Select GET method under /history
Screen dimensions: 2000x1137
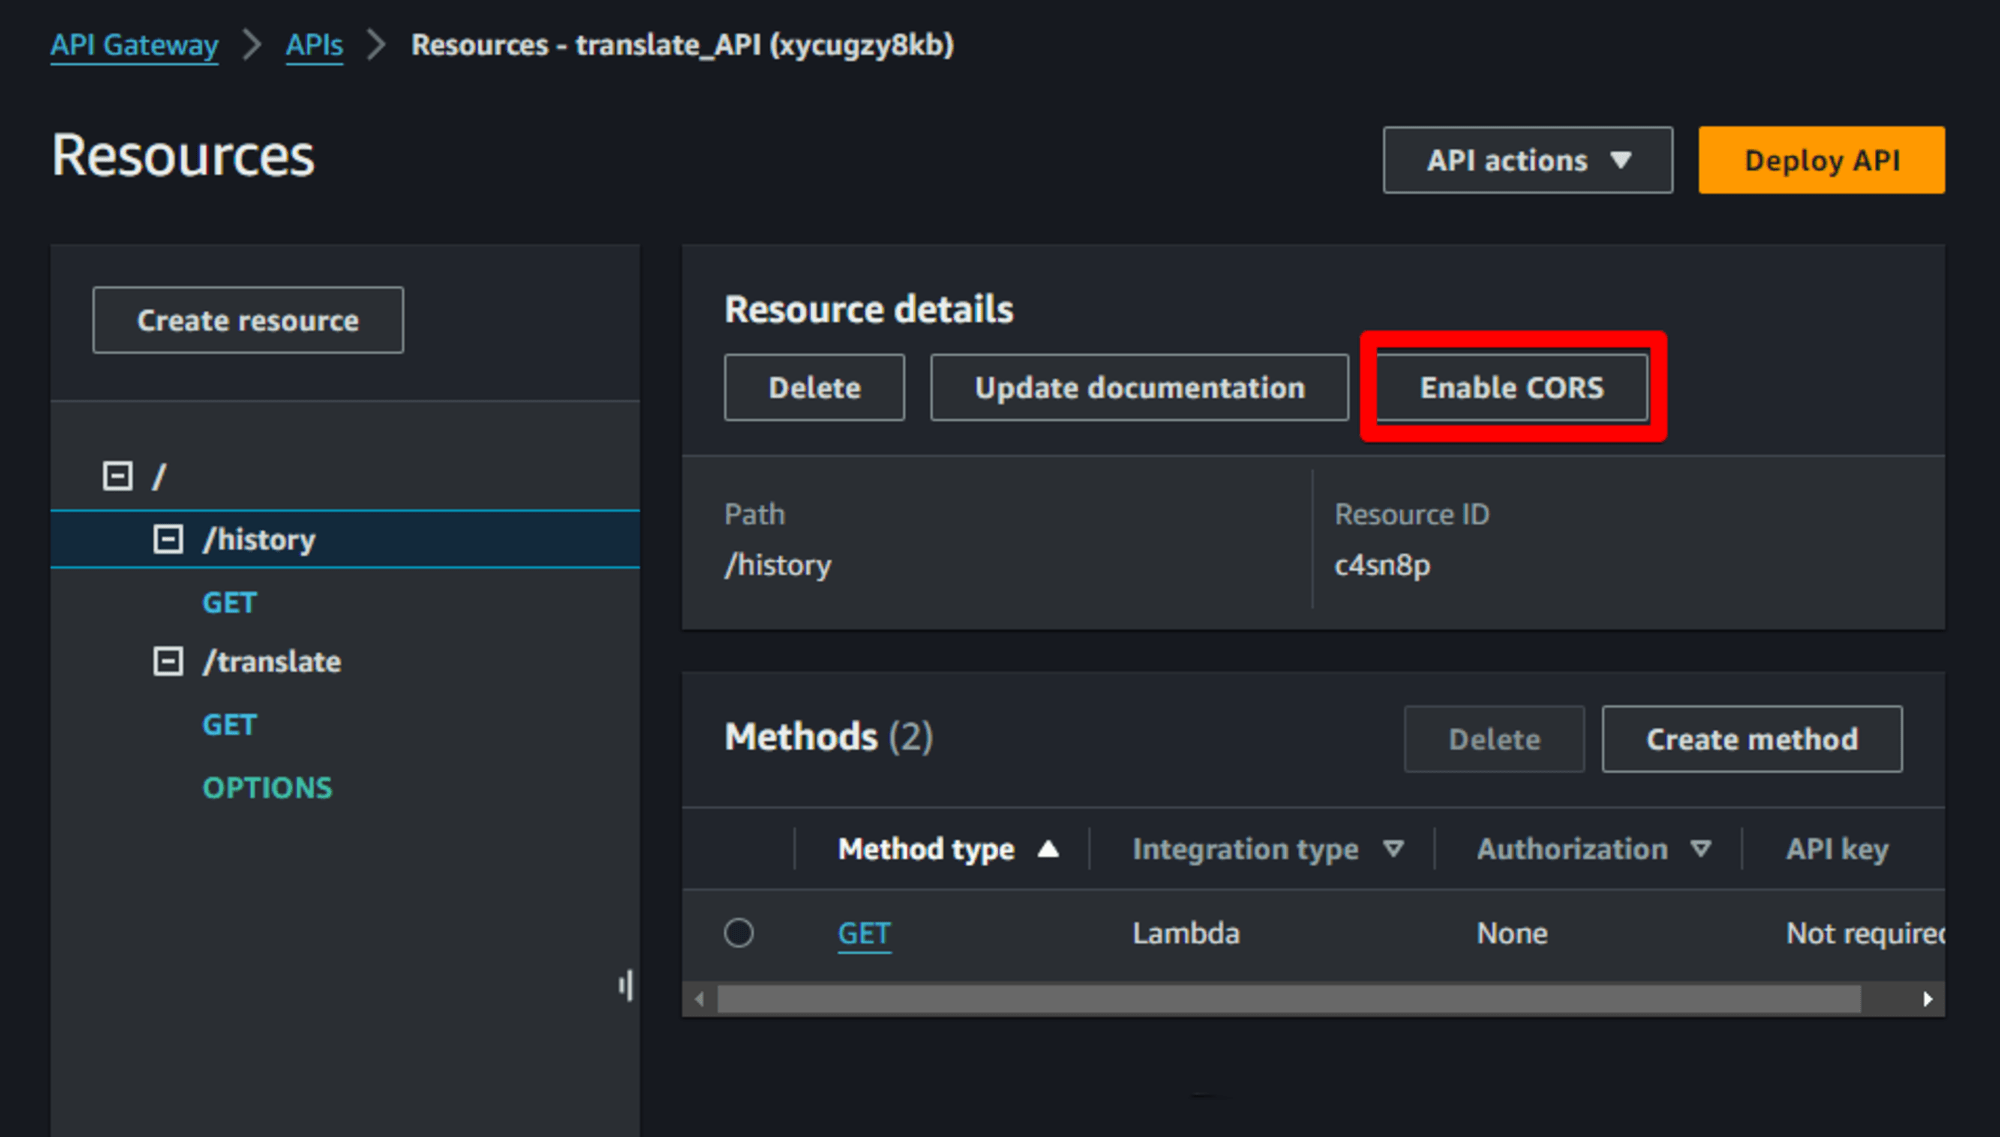pyautogui.click(x=229, y=602)
